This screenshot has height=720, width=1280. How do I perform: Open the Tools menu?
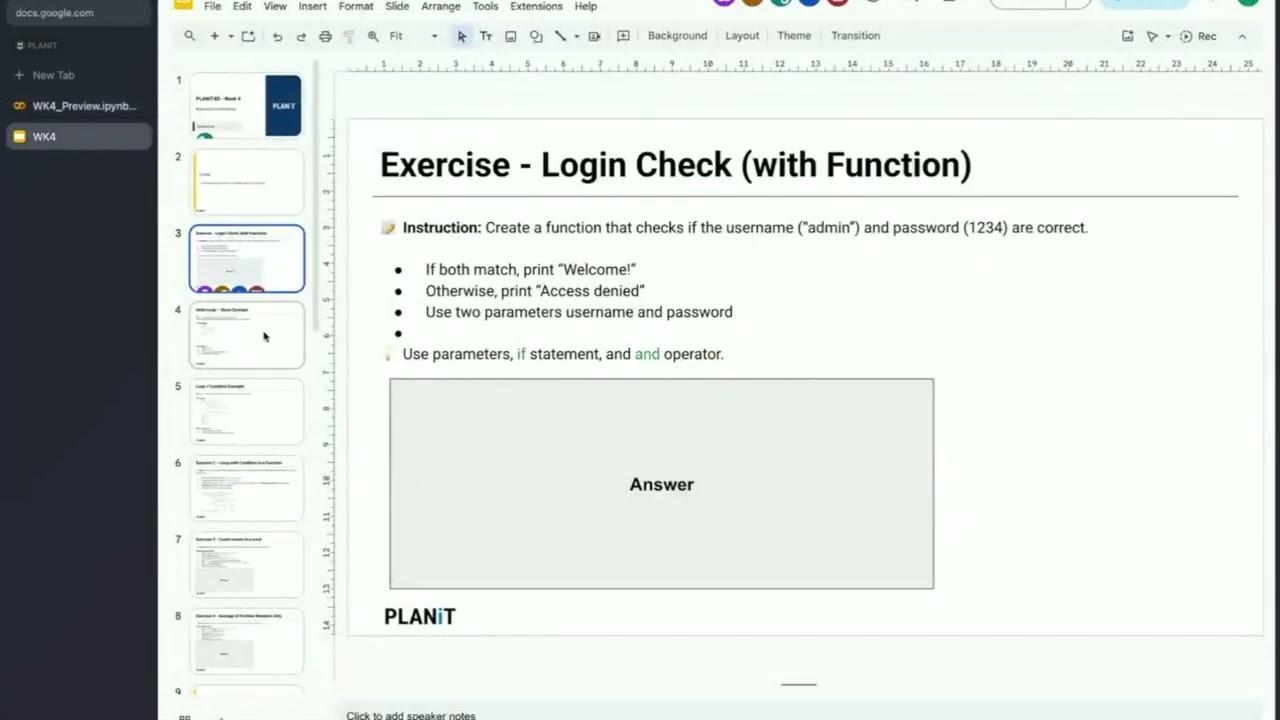[x=485, y=6]
